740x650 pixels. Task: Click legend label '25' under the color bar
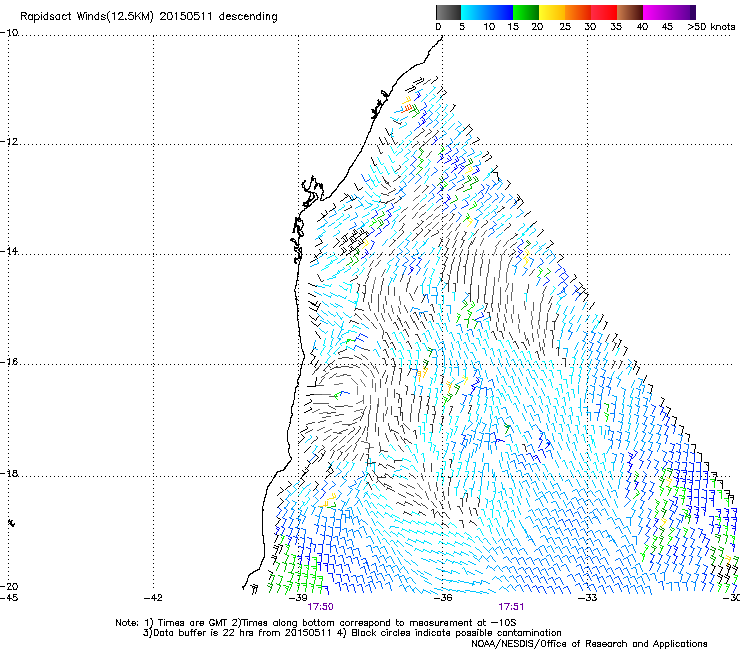pyautogui.click(x=565, y=27)
